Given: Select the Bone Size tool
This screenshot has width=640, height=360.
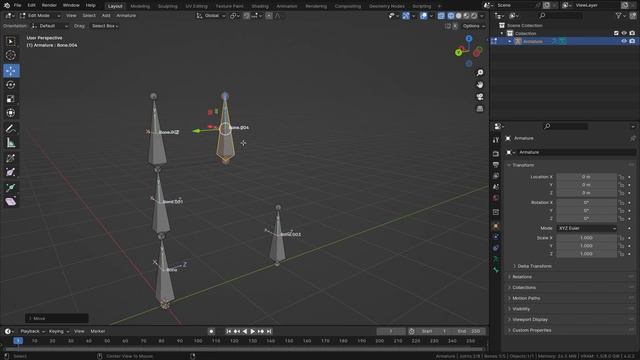Looking at the screenshot, I should pyautogui.click(x=11, y=172).
